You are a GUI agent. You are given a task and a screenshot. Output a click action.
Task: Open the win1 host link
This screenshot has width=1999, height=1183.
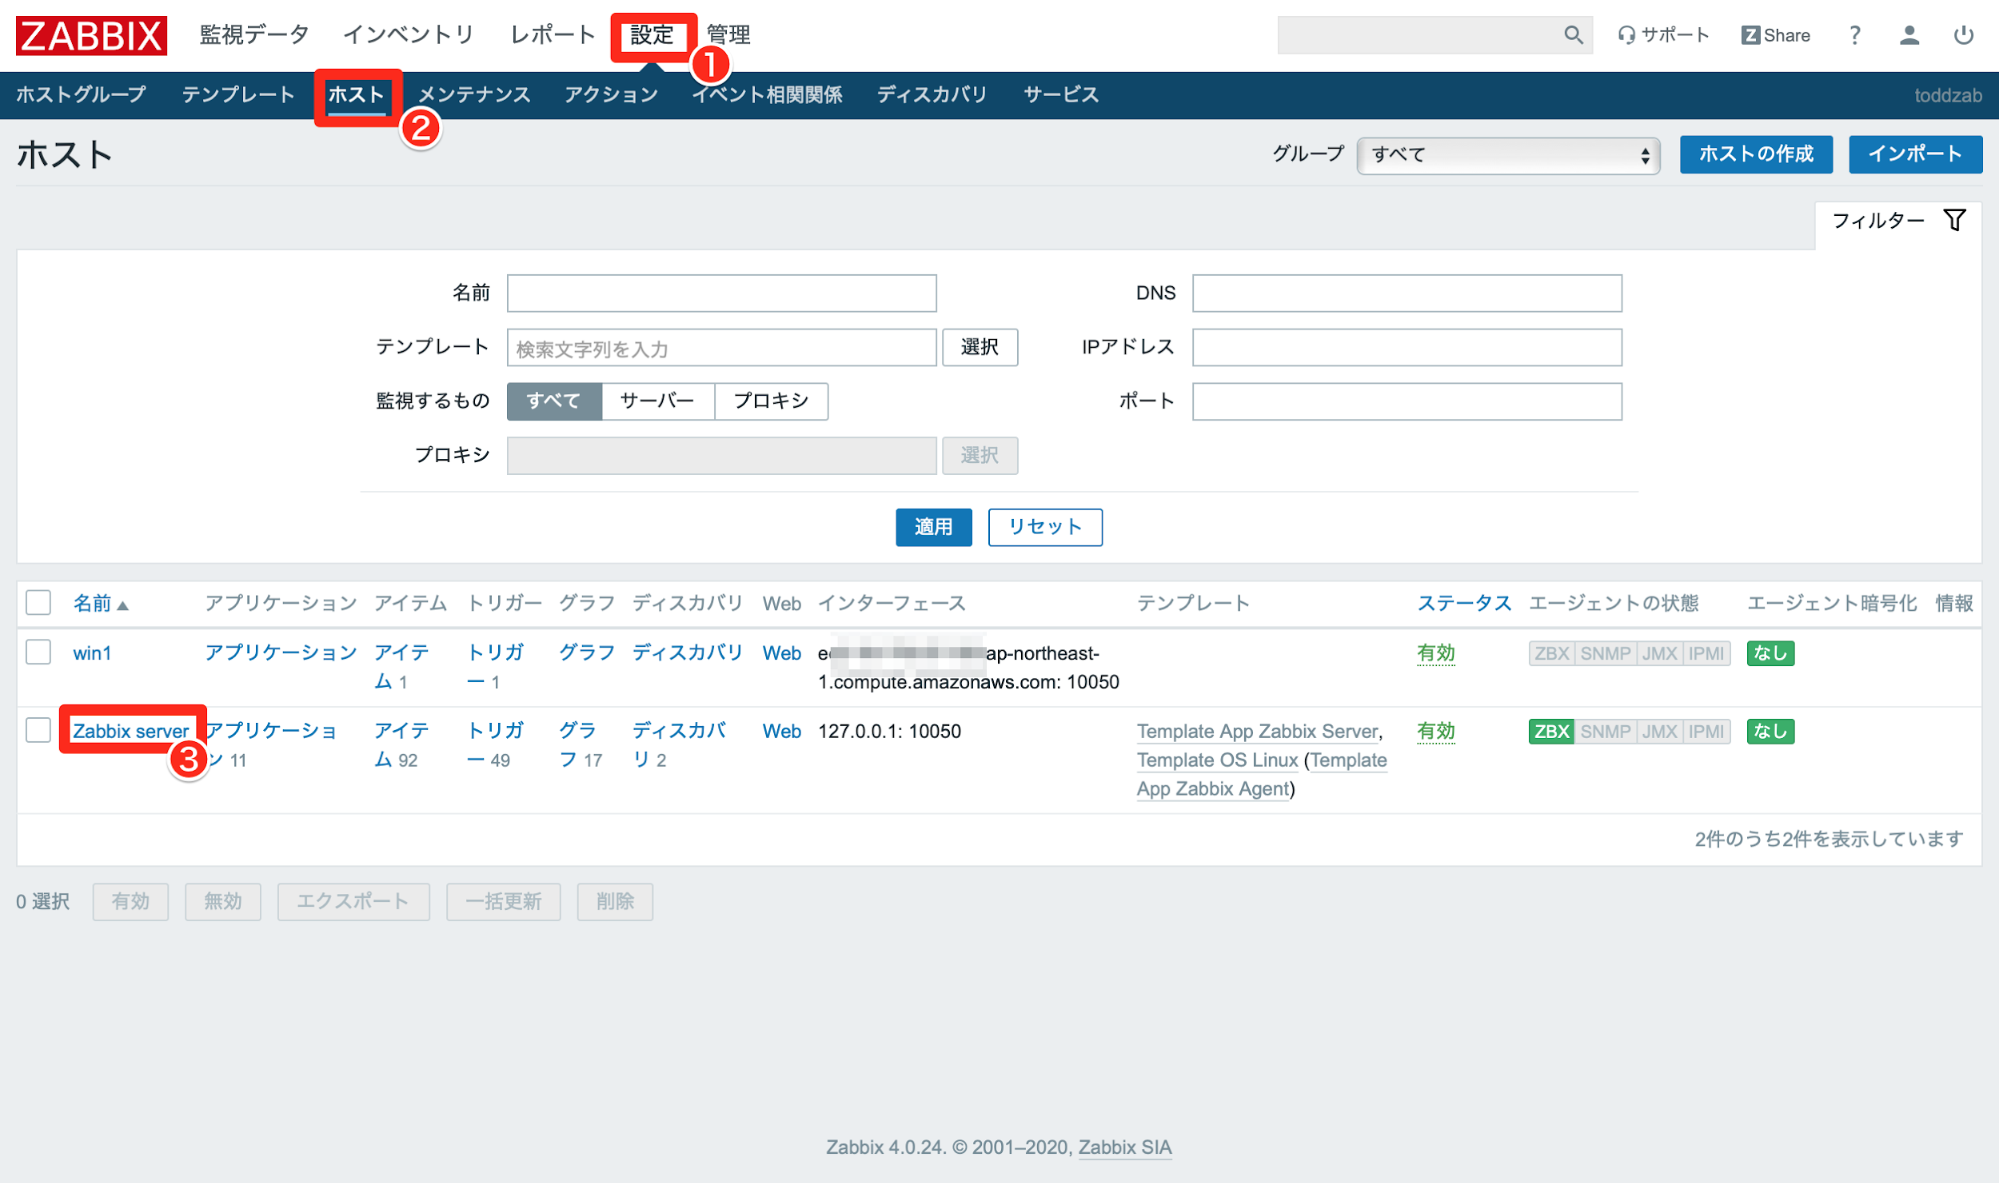pos(92,653)
